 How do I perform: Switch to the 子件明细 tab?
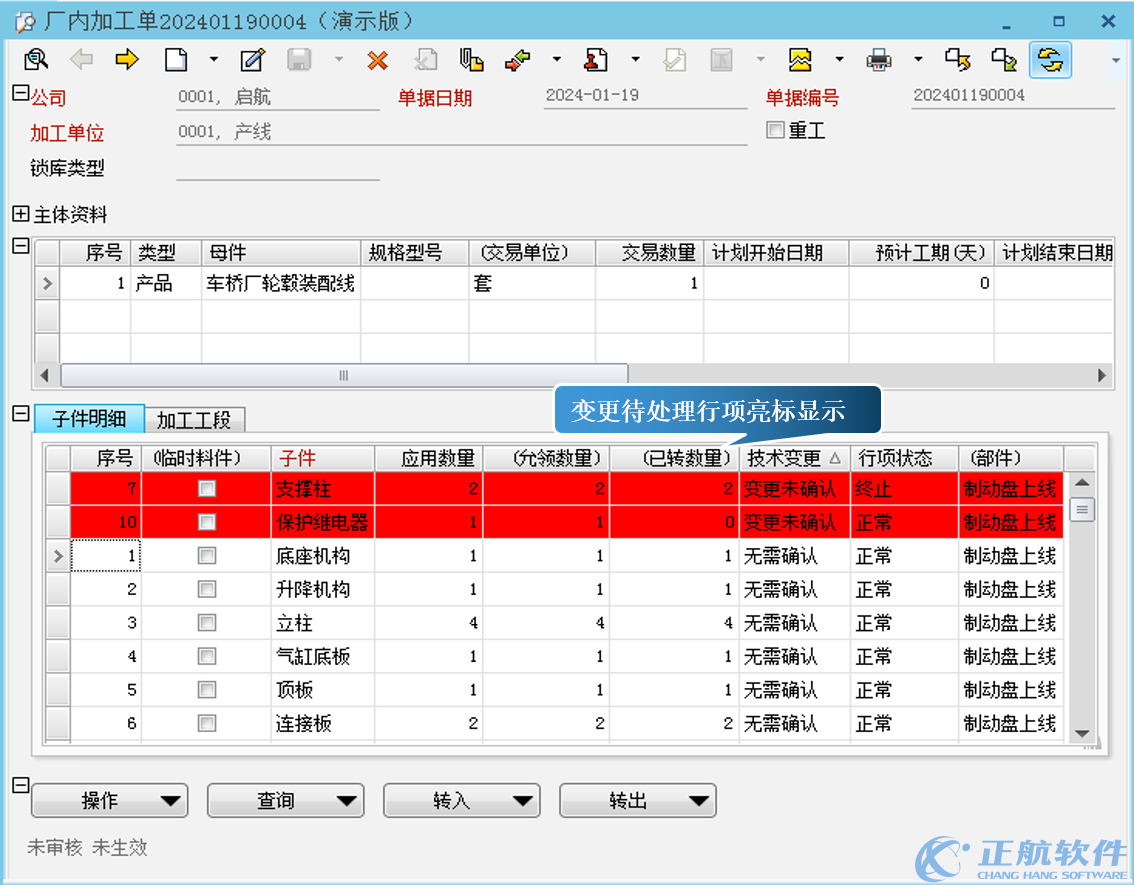pos(90,419)
